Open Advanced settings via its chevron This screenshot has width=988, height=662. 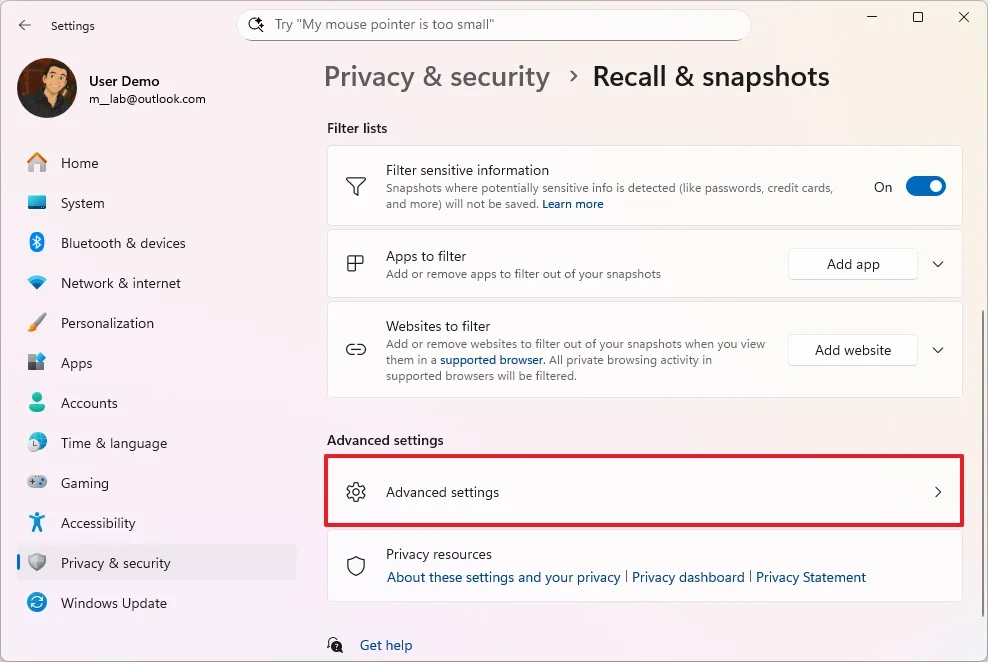point(938,492)
